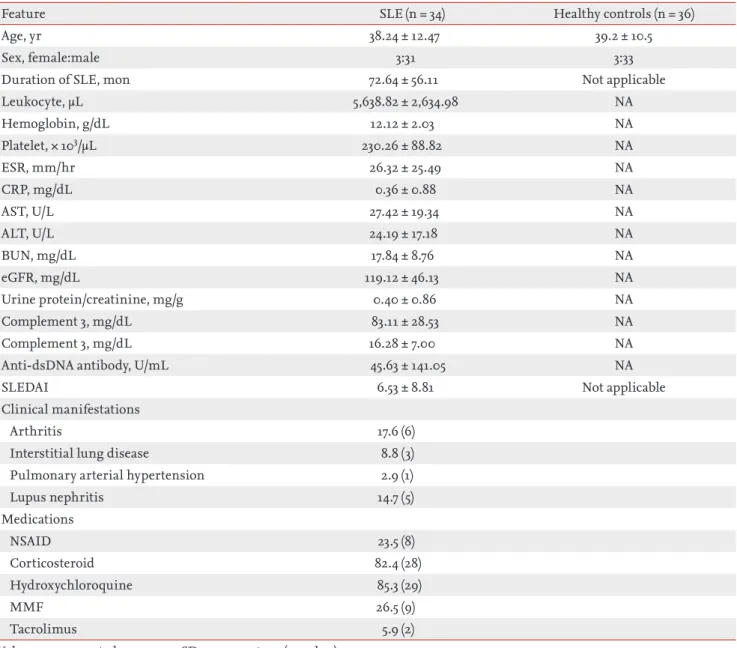This screenshot has width=737, height=648.
Task: Click the 'Urine protein/creatinine, mg/g' label
Action: tap(92, 300)
